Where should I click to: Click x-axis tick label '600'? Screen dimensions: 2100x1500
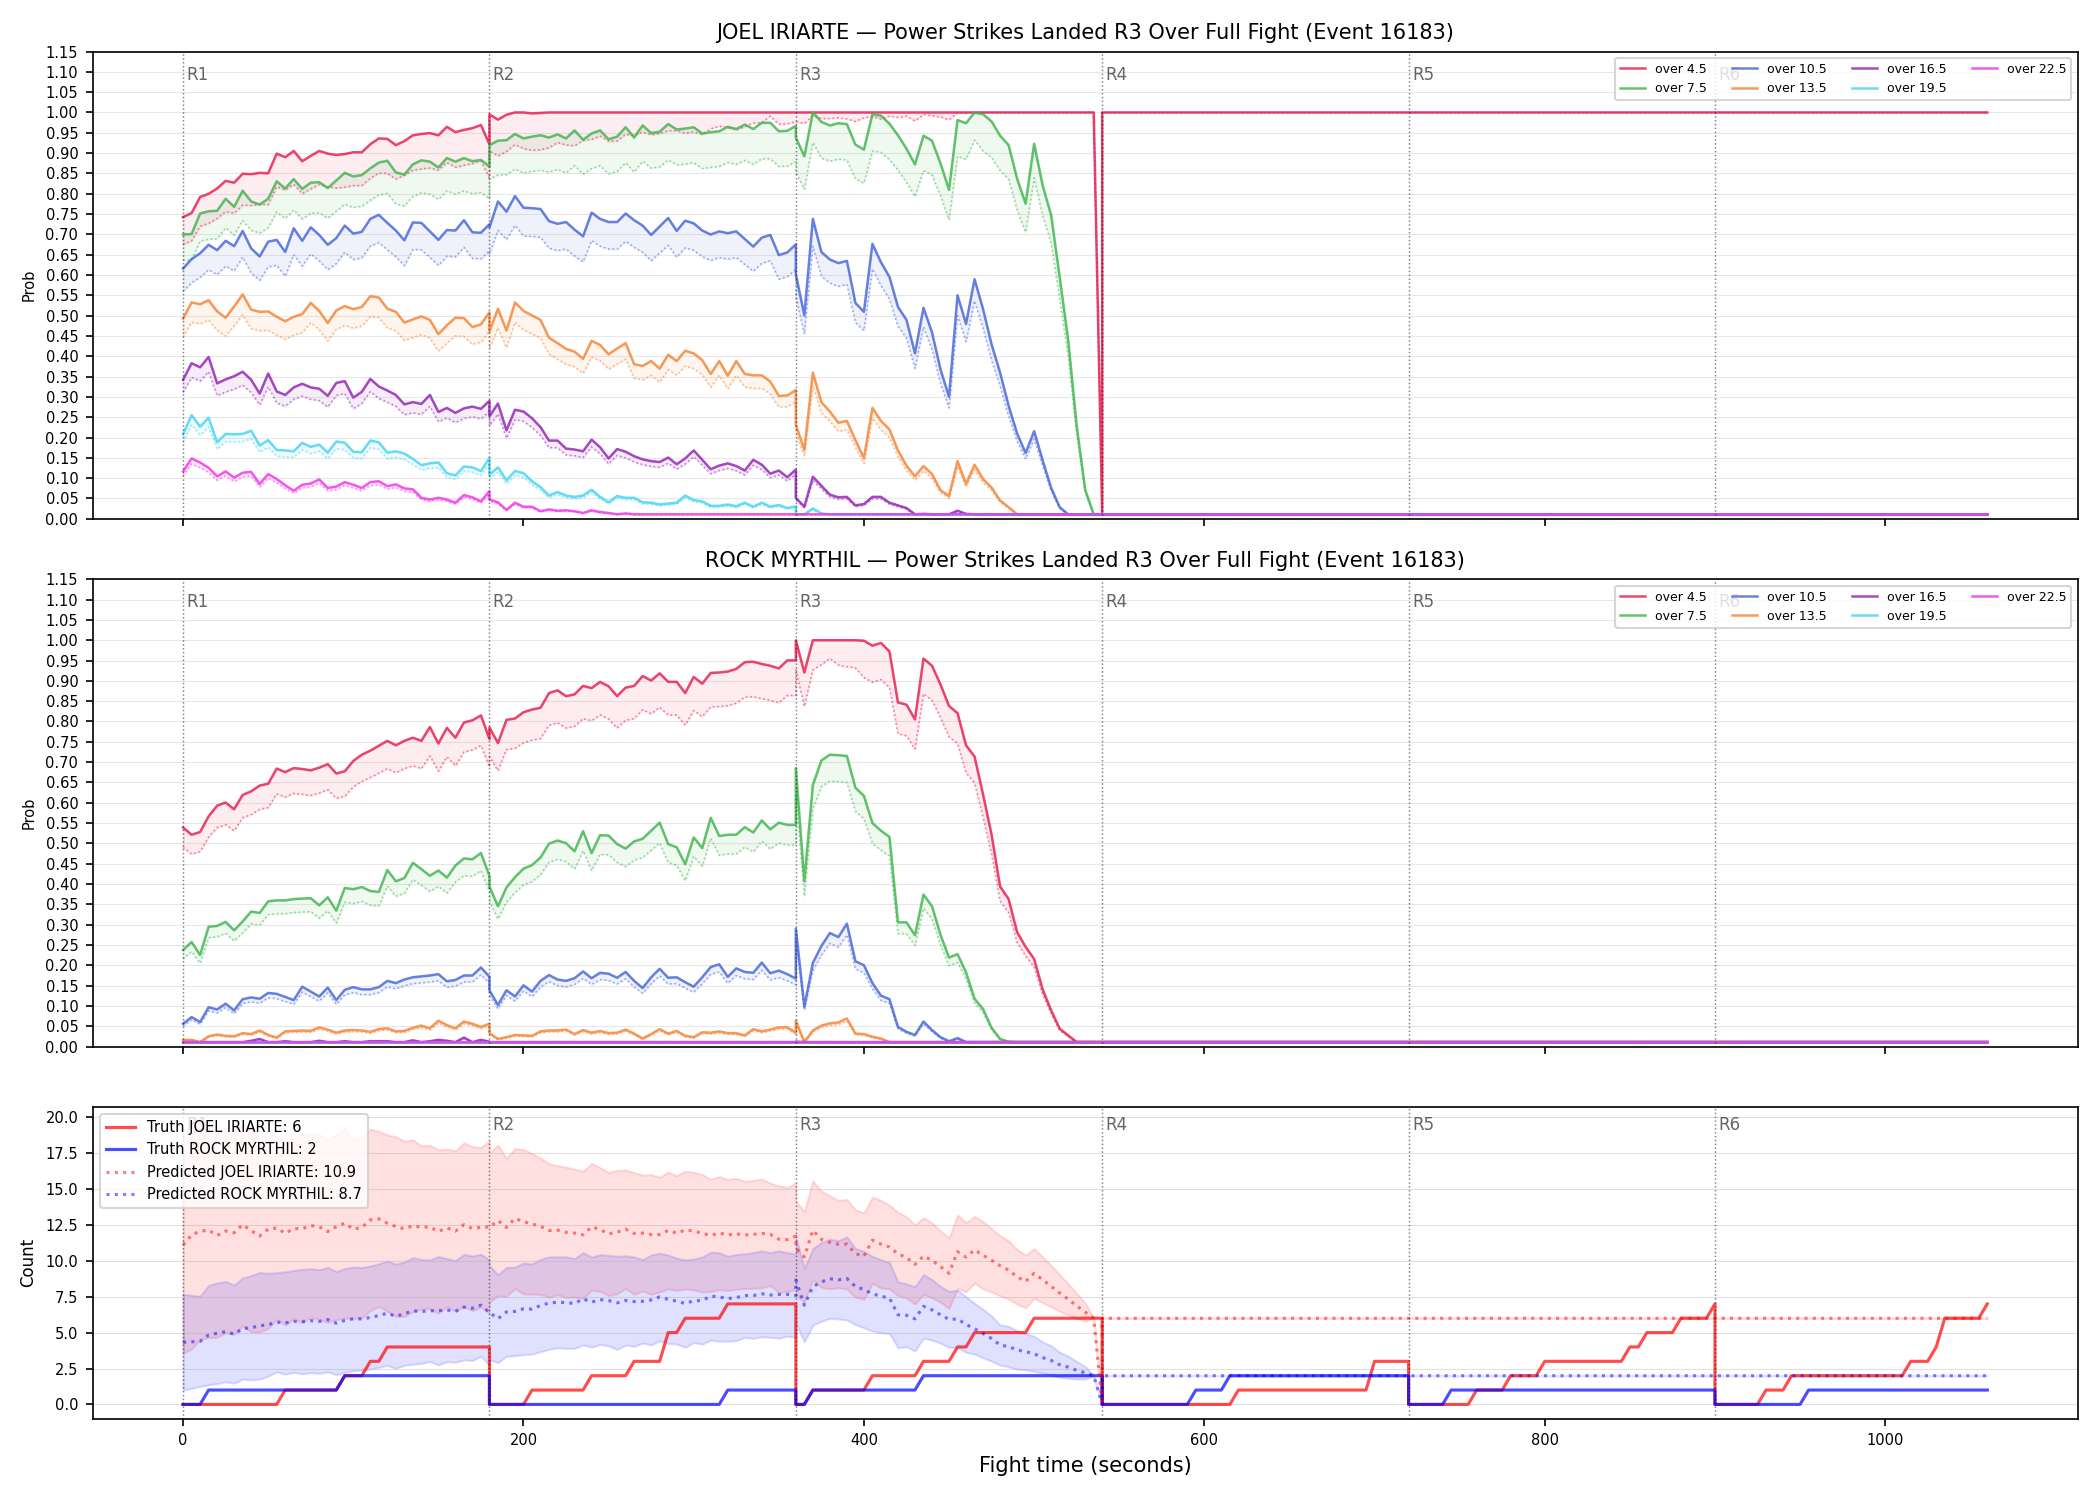click(1204, 1440)
